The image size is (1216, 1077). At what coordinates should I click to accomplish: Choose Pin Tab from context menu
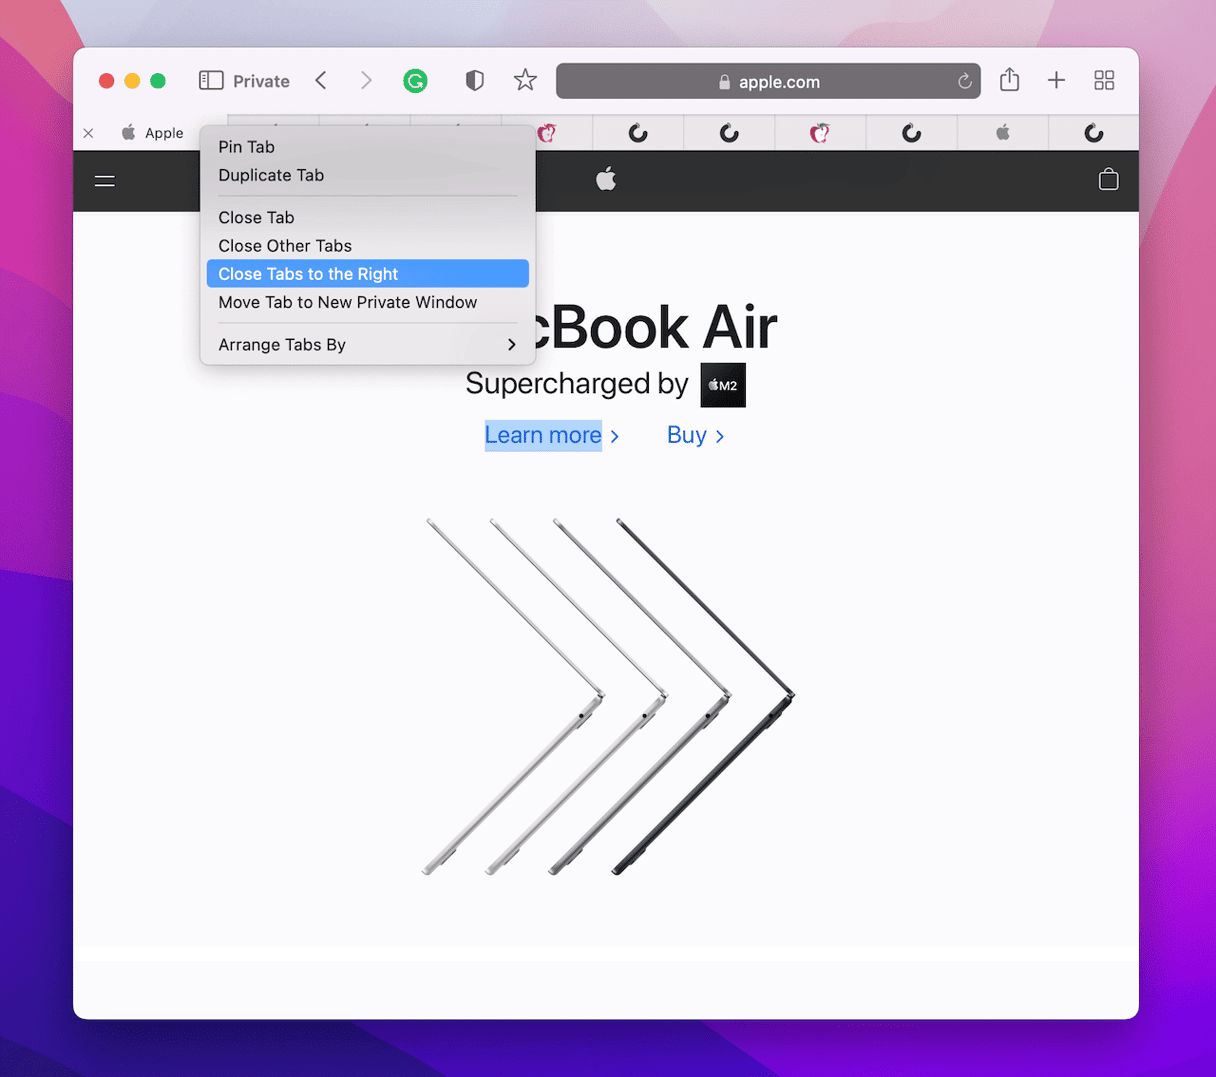coord(367,147)
